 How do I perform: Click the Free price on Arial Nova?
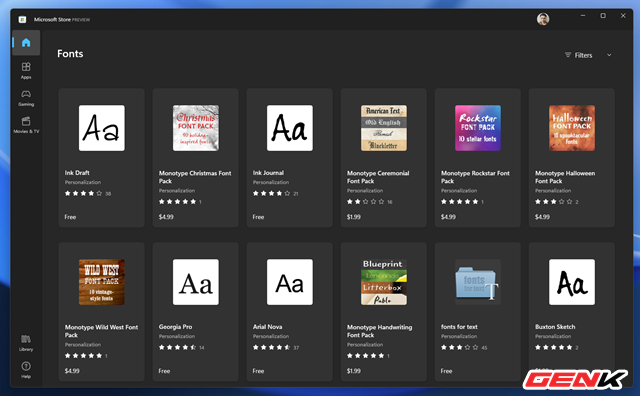click(x=258, y=371)
